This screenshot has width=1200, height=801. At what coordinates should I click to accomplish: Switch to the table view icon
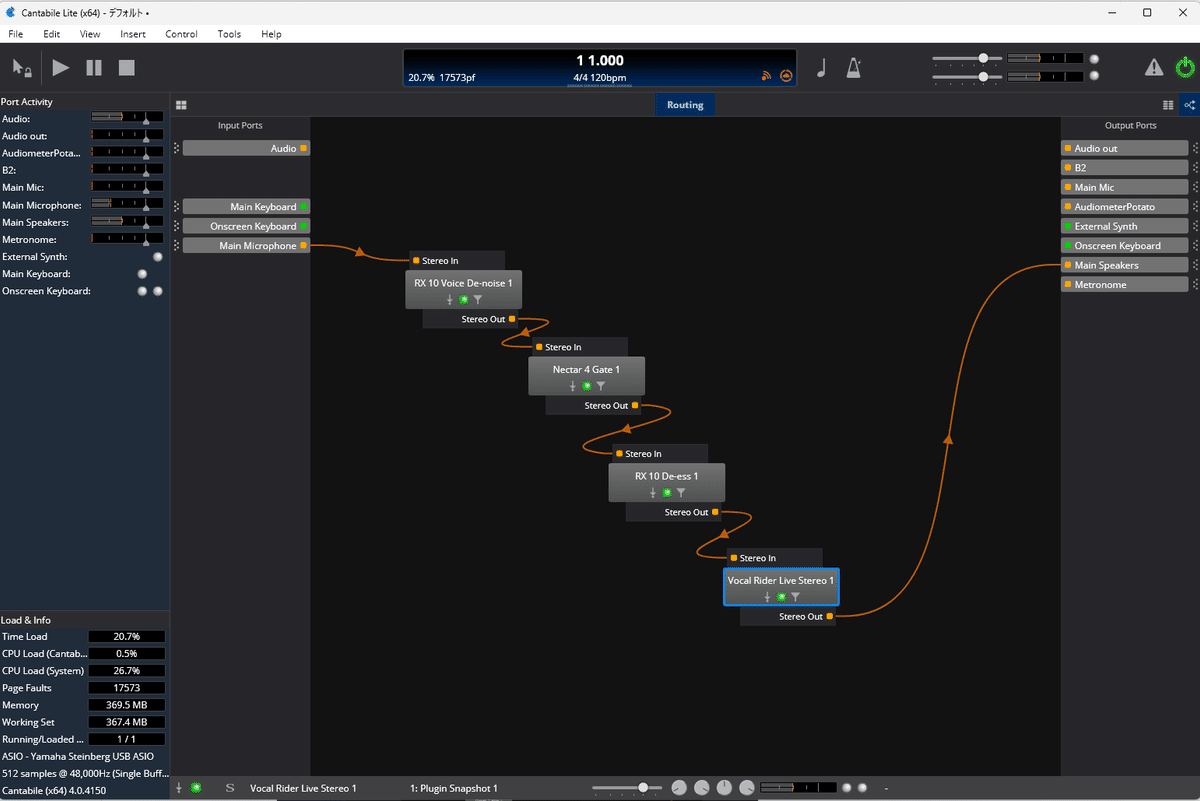[1168, 104]
